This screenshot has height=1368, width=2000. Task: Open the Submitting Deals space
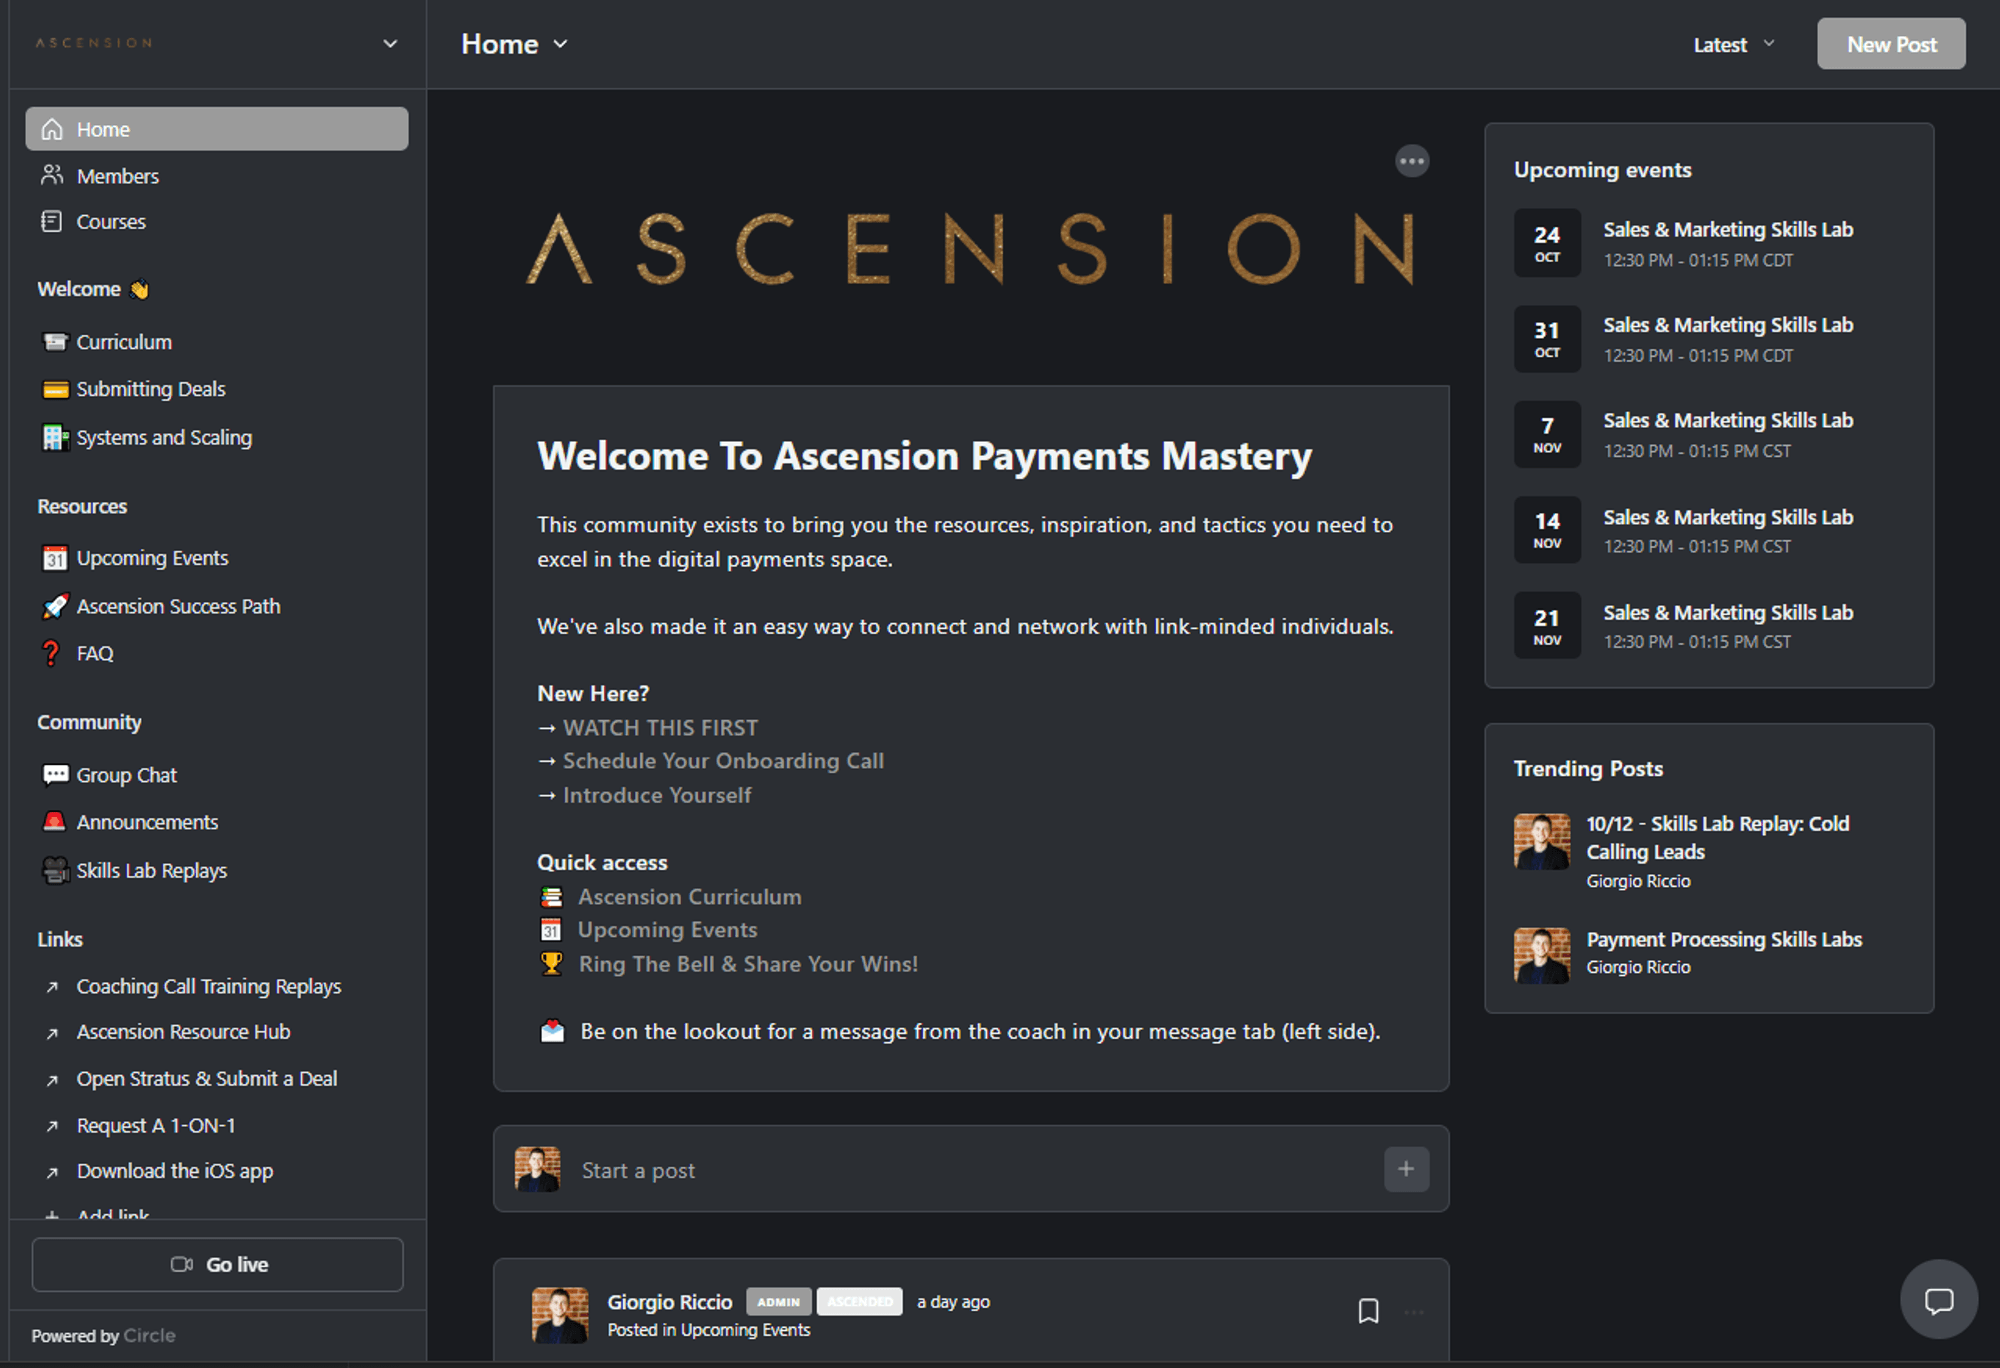(x=151, y=389)
